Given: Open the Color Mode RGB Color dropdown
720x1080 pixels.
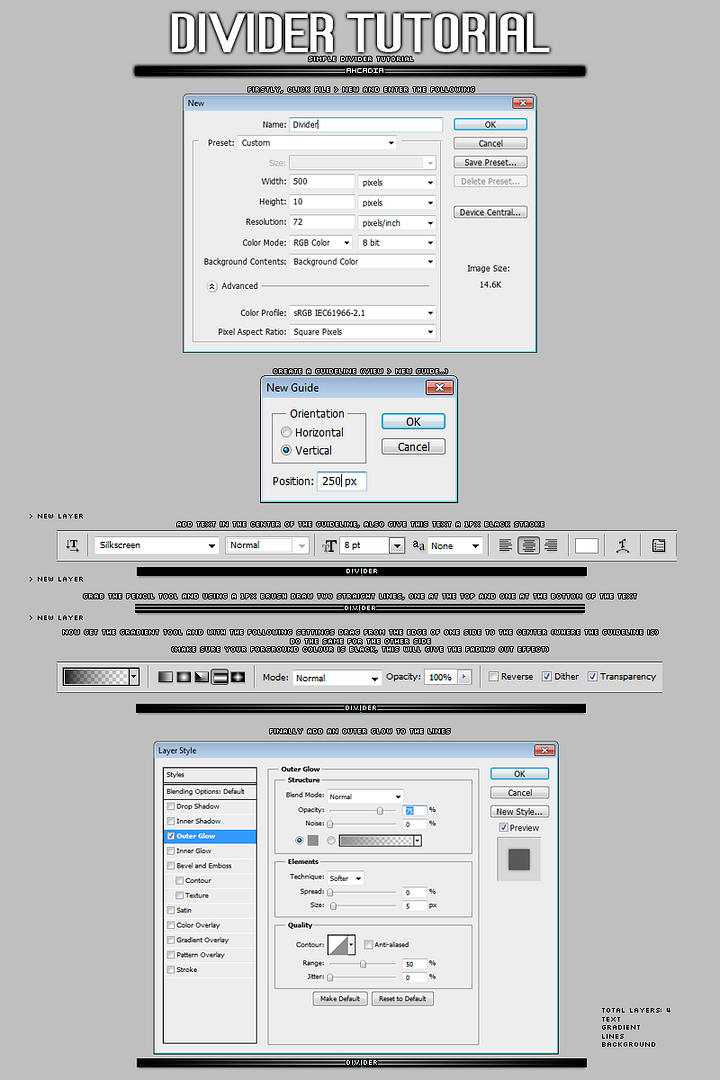Looking at the screenshot, I should click(x=321, y=243).
